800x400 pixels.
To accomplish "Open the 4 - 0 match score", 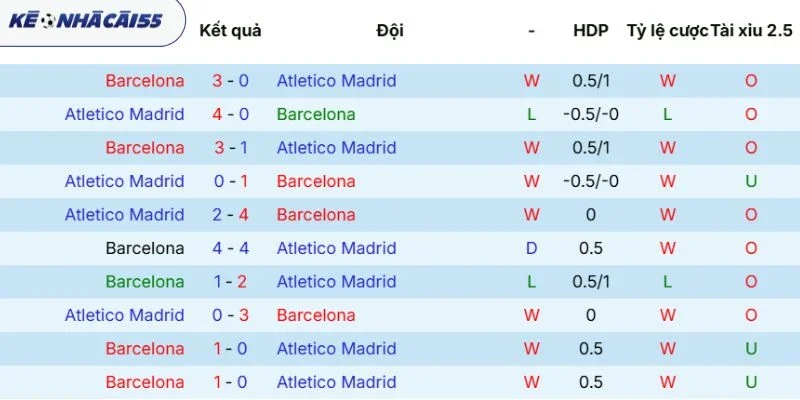I will coord(230,114).
